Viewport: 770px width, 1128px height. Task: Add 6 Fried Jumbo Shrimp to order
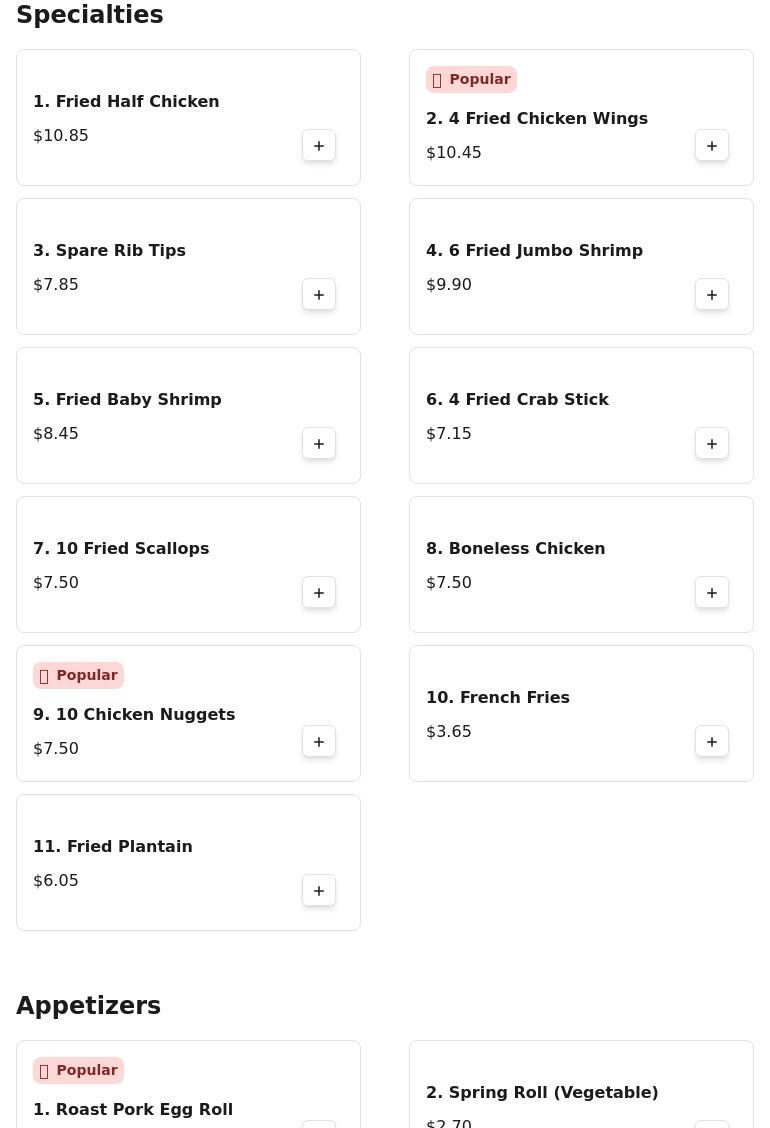(712, 295)
